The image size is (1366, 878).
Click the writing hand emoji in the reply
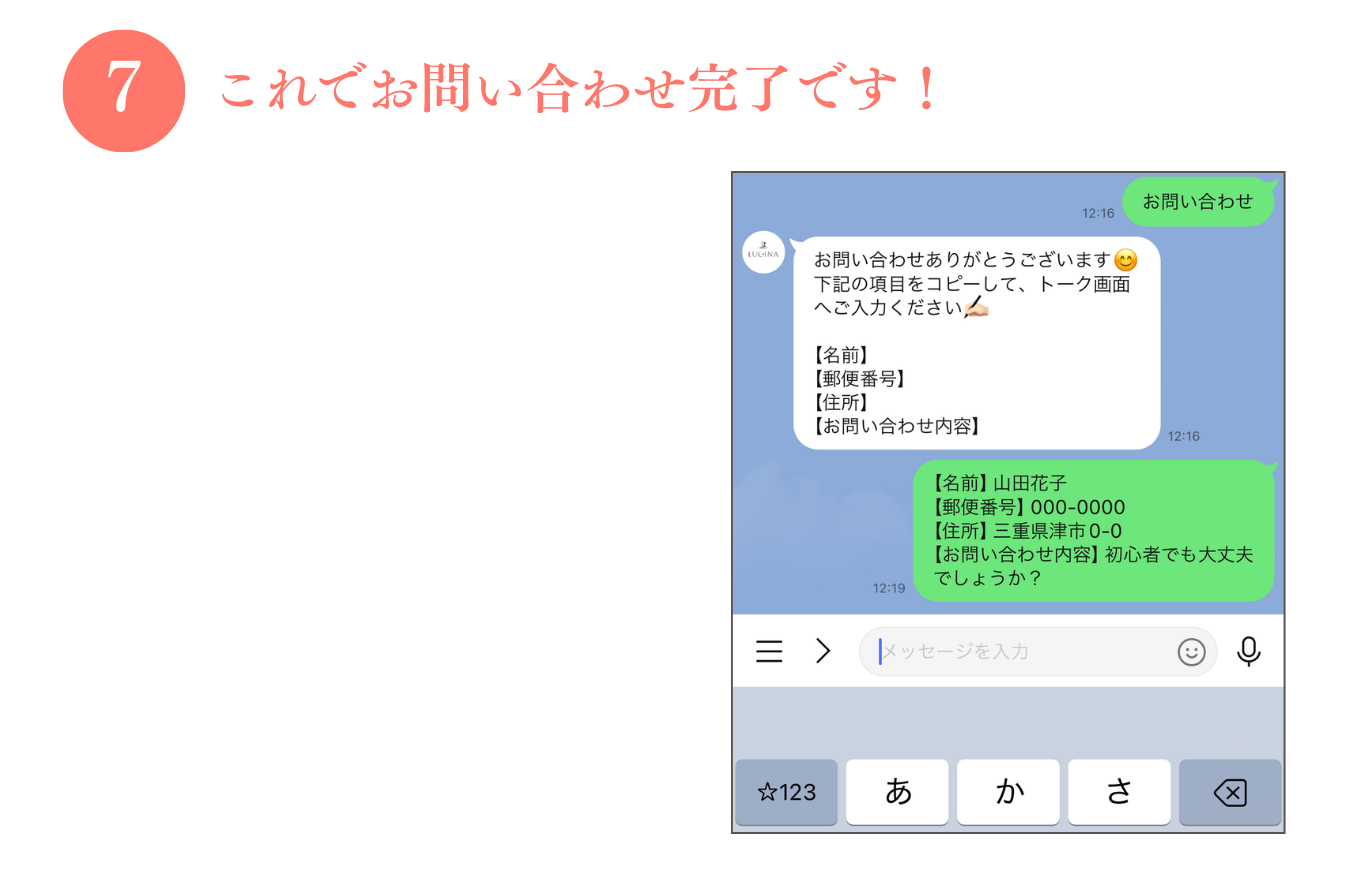point(976,309)
